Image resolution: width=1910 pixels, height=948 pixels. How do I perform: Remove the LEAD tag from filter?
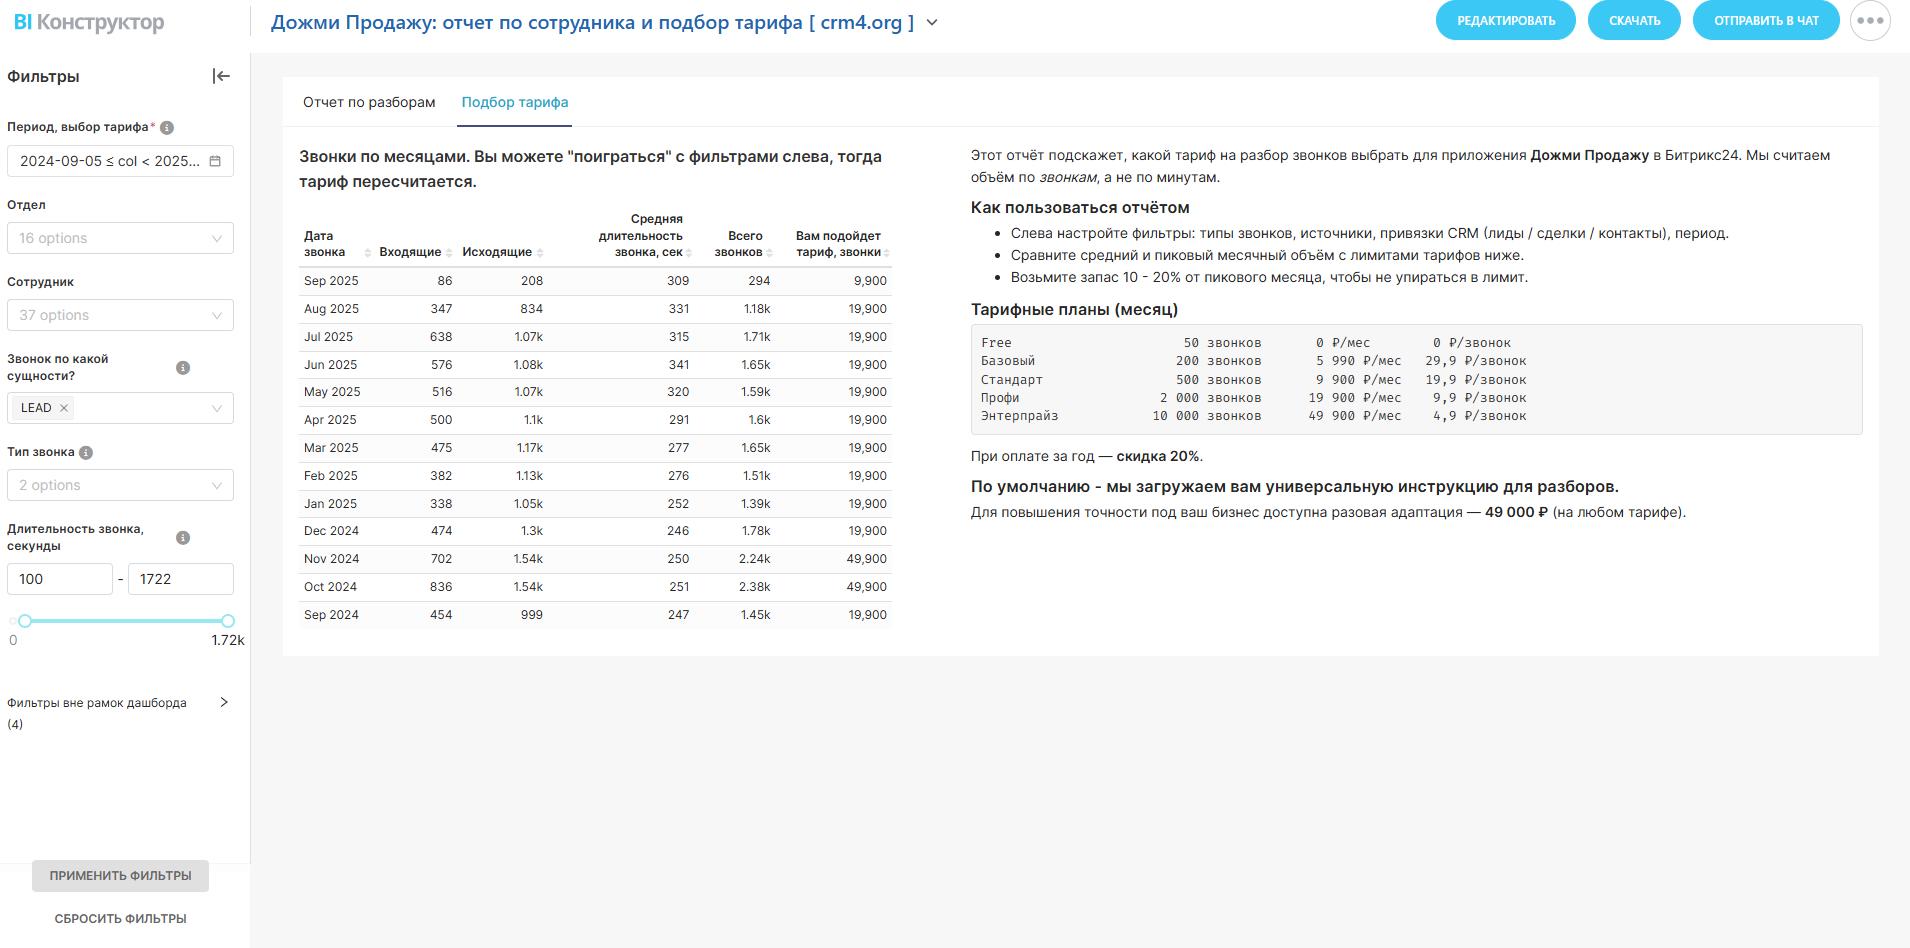[64, 408]
